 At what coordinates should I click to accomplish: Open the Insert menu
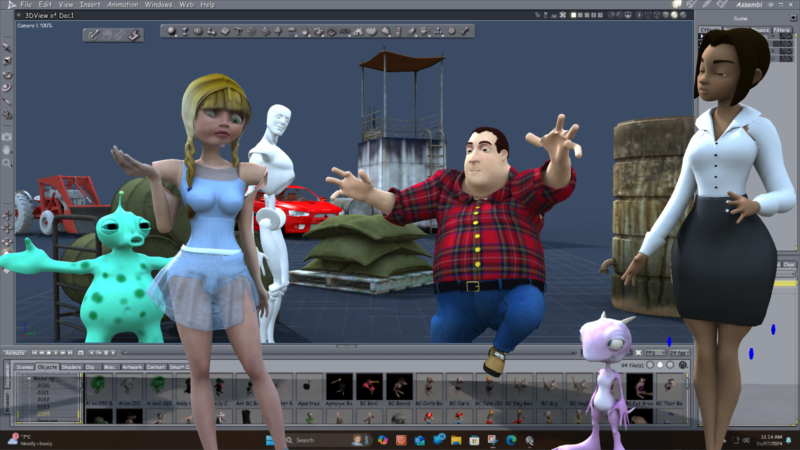point(90,5)
